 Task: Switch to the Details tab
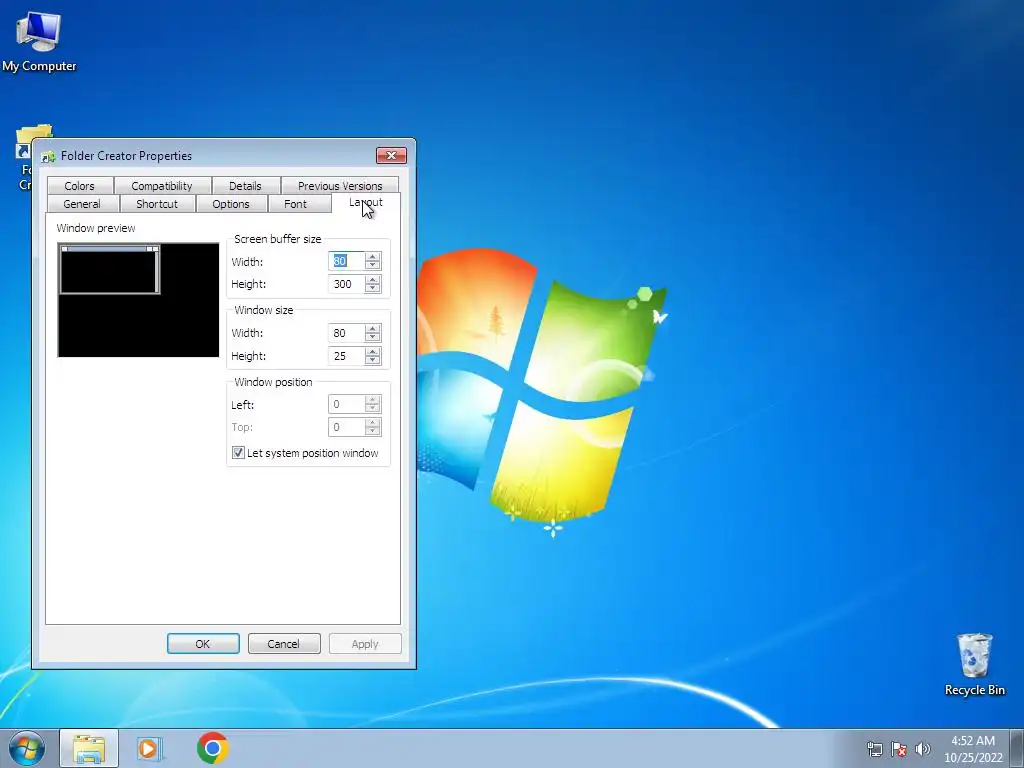[246, 185]
